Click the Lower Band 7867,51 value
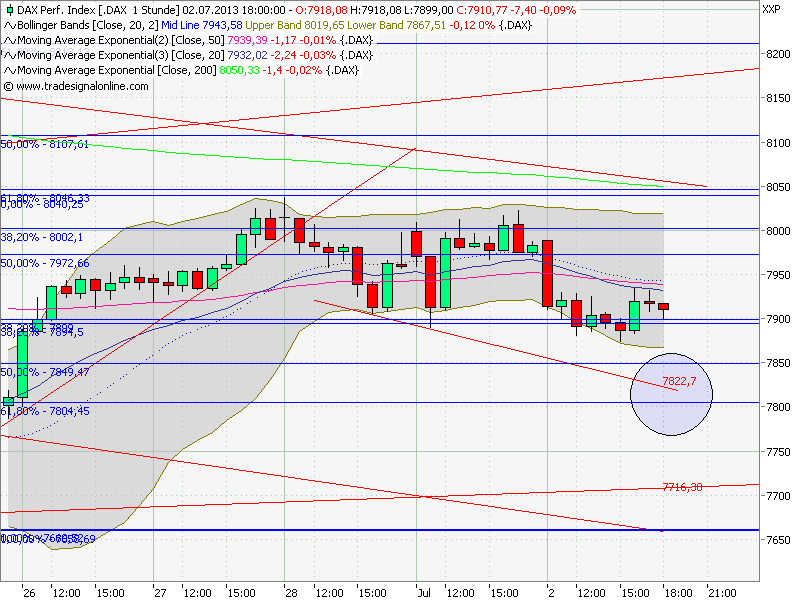This screenshot has height=600, width=800. [396, 25]
